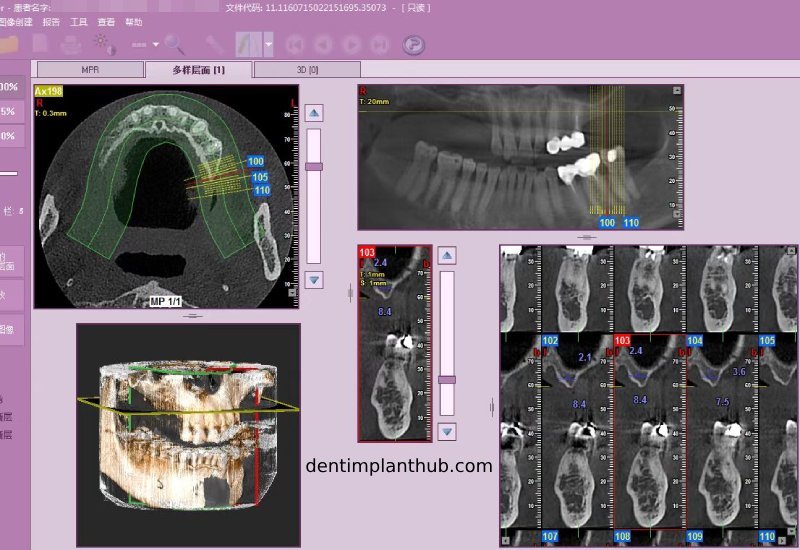
Task: Click the down arrow beside the axial view
Action: point(314,280)
